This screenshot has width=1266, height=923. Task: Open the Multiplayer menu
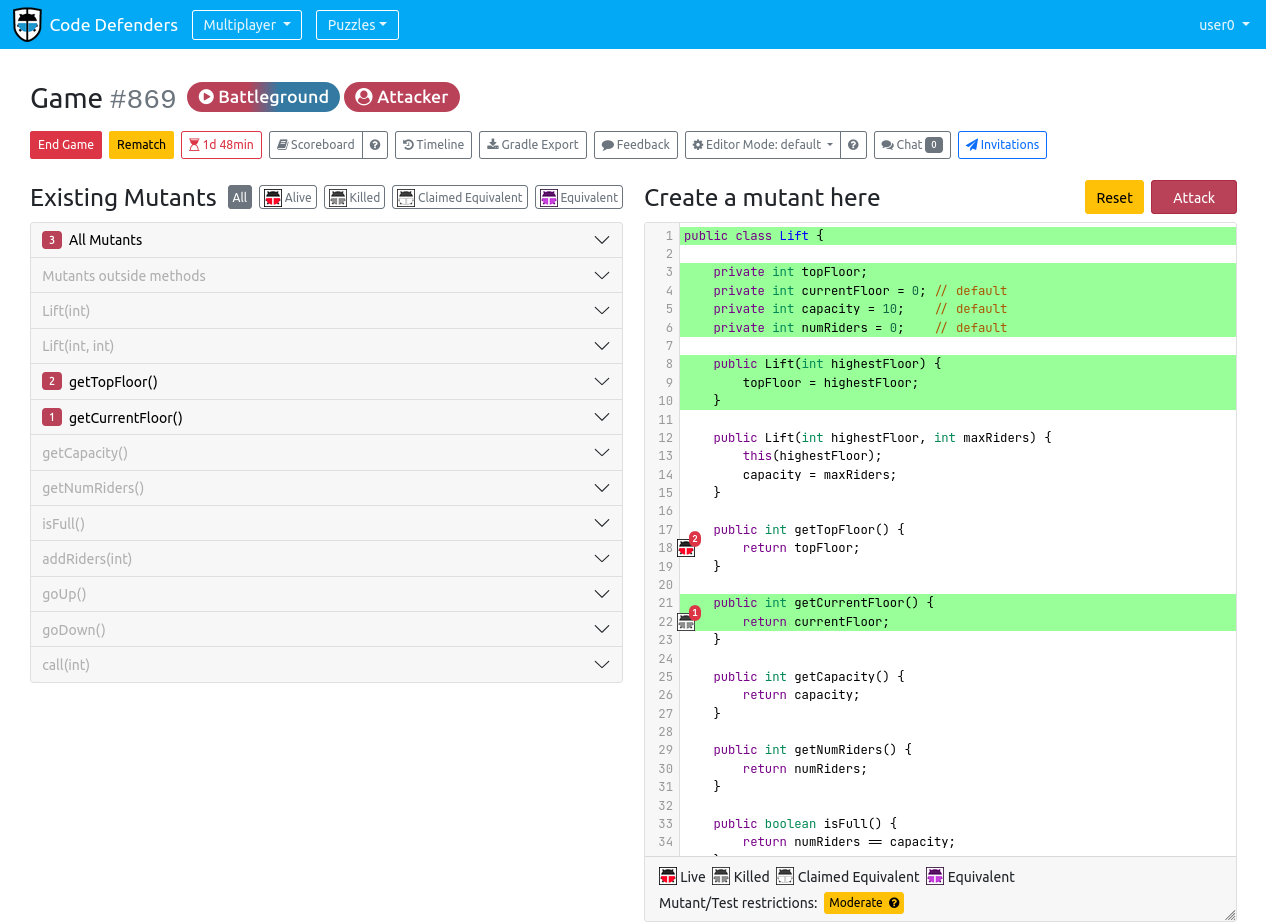[x=246, y=25]
